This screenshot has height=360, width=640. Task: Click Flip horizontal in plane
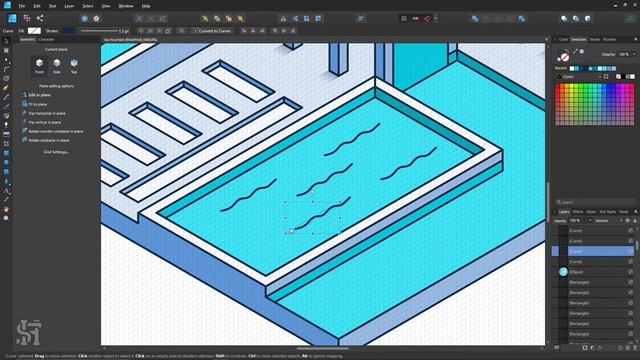click(44, 113)
